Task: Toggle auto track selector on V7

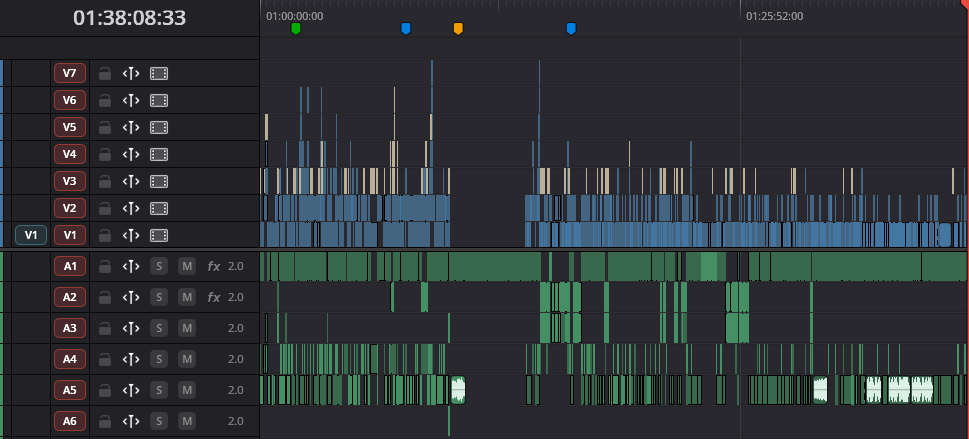Action: [131, 74]
